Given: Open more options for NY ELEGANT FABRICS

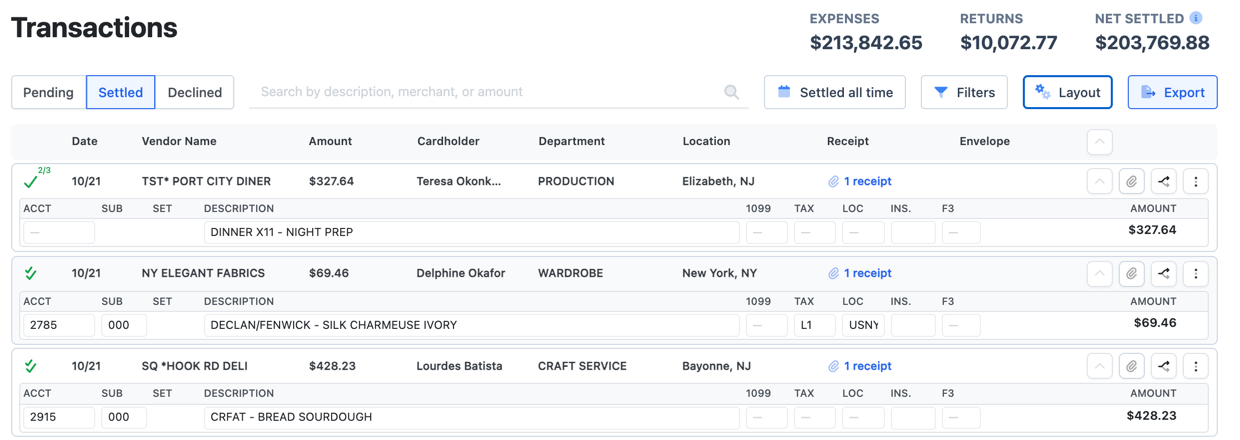Looking at the screenshot, I should tap(1196, 274).
